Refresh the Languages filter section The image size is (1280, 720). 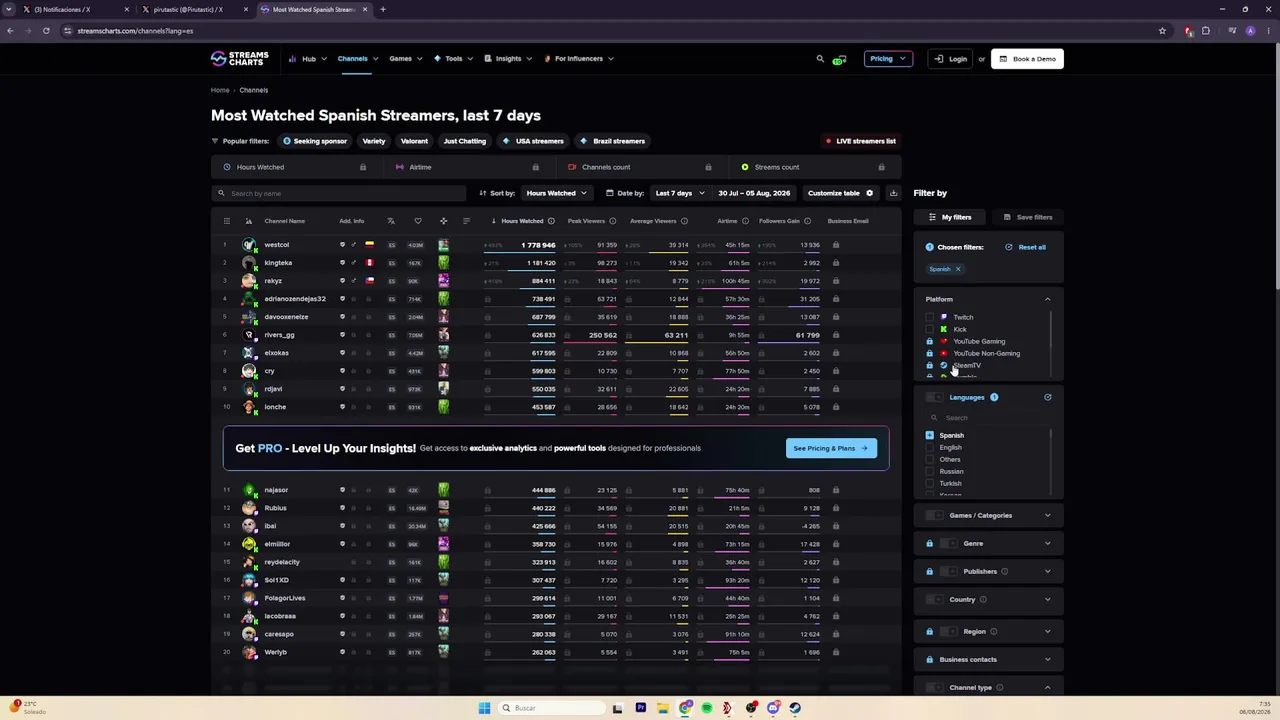[x=1048, y=397]
